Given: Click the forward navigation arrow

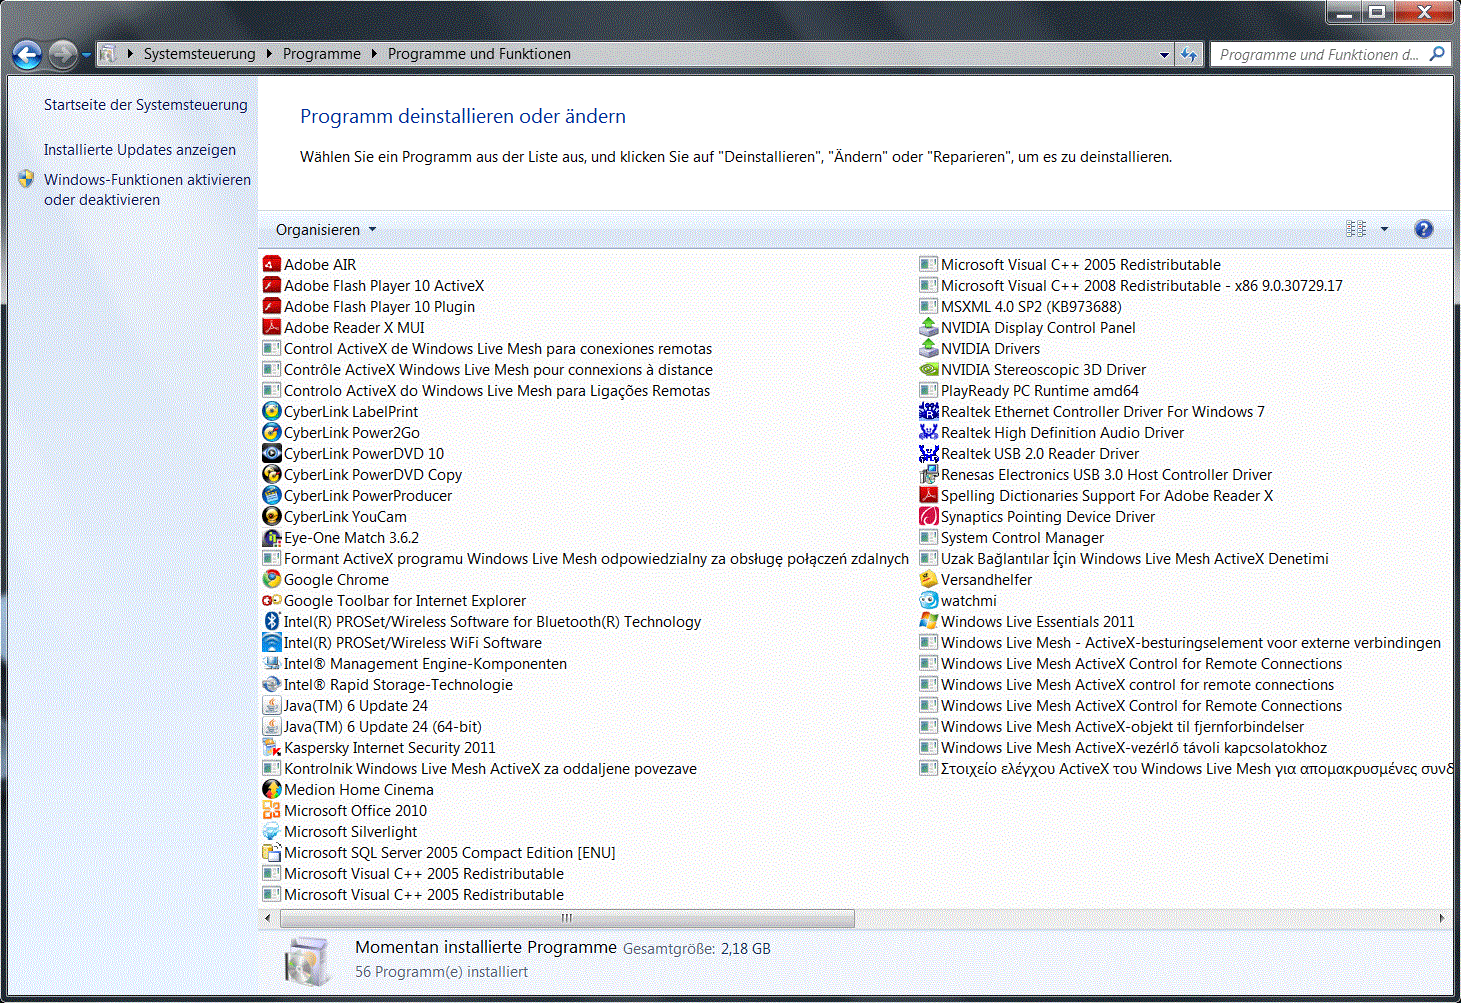Looking at the screenshot, I should point(62,54).
